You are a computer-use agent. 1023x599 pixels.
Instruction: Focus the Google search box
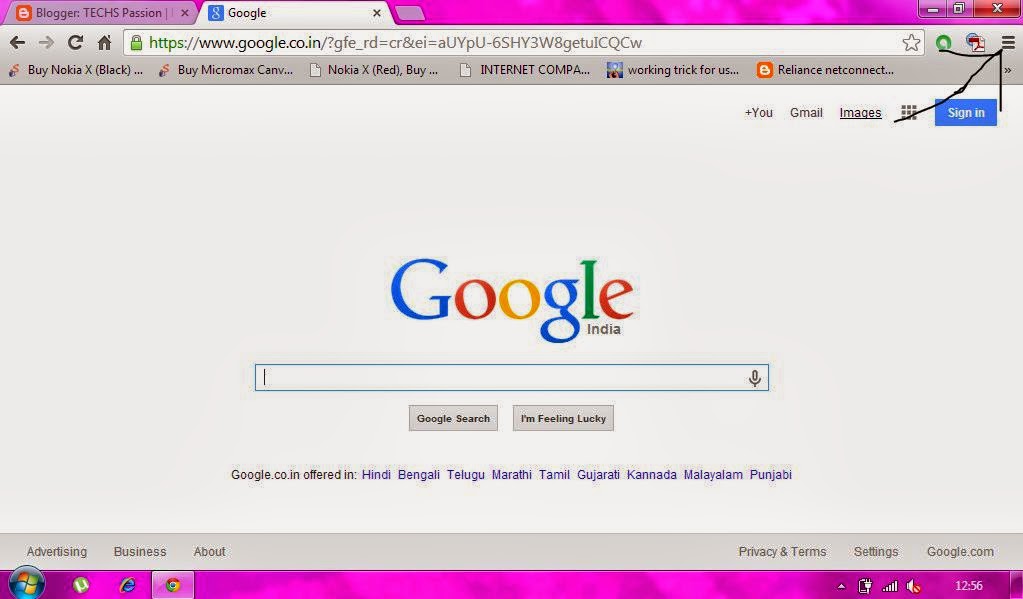point(512,378)
